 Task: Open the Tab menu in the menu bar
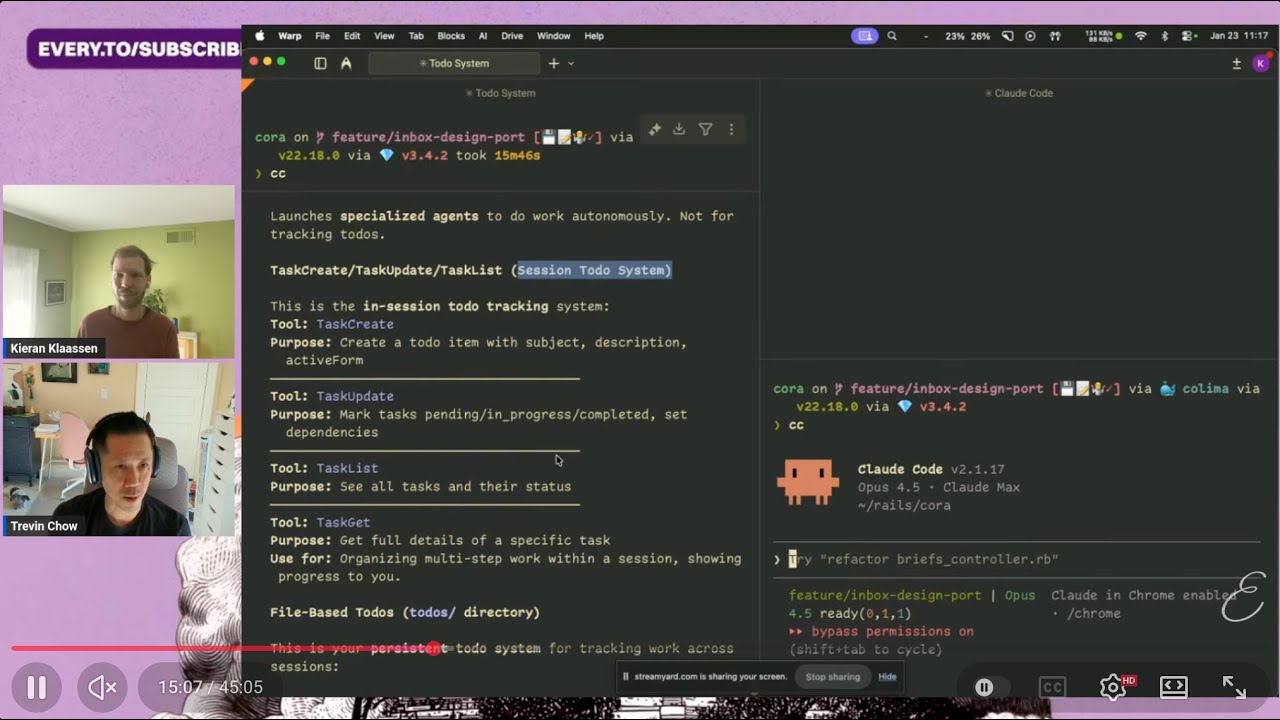click(x=416, y=36)
